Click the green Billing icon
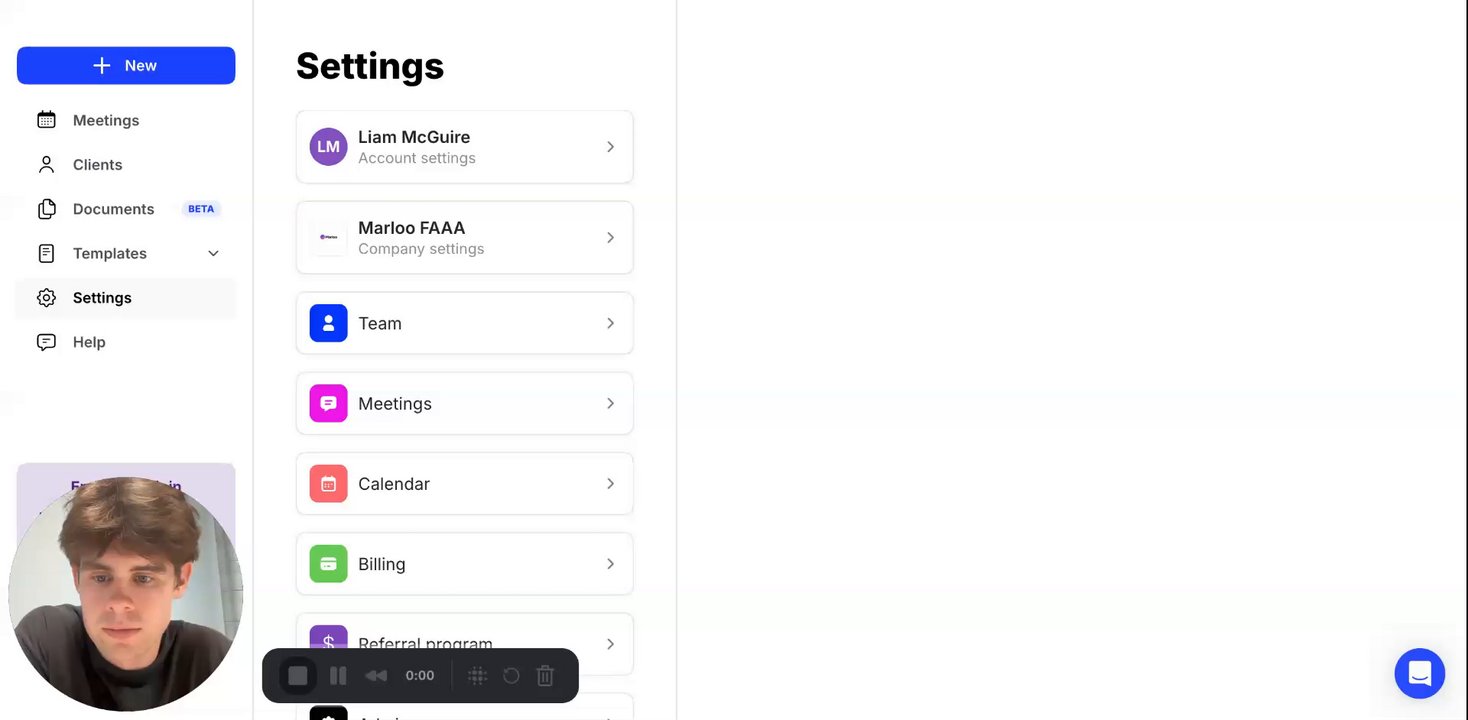This screenshot has height=720, width=1468. click(x=328, y=564)
